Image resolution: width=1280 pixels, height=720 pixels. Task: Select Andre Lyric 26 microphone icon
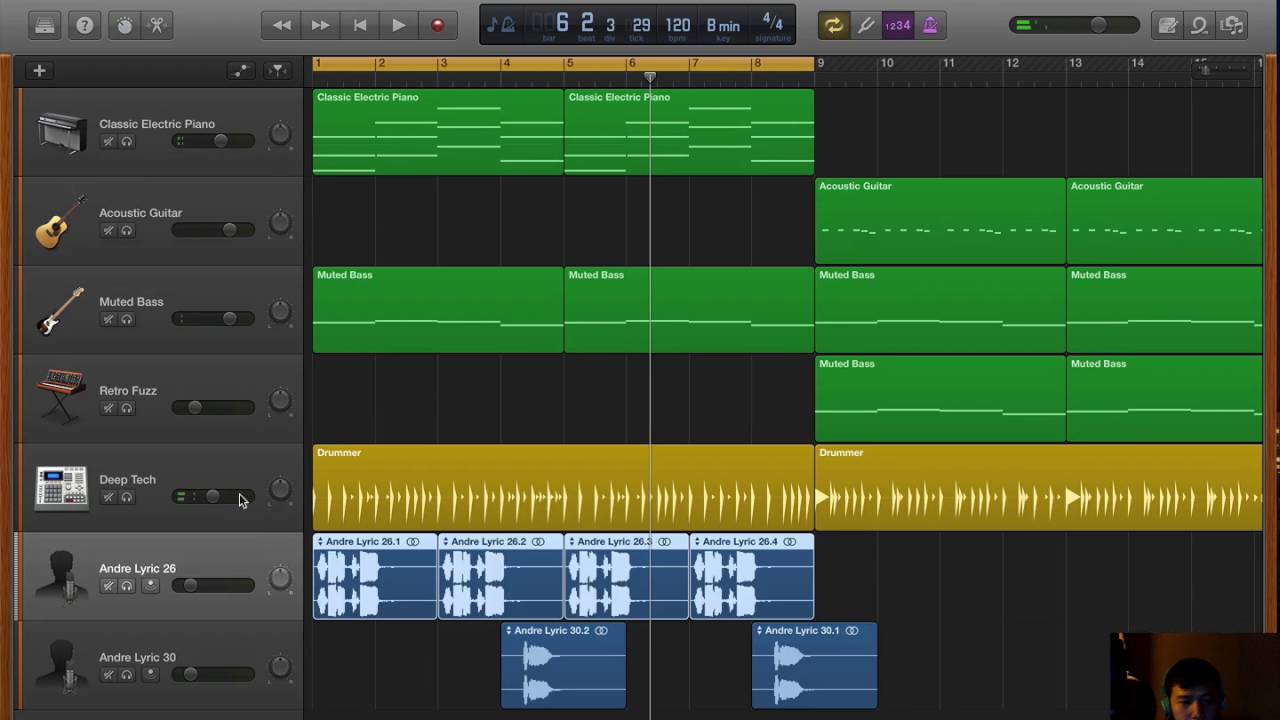pyautogui.click(x=61, y=577)
